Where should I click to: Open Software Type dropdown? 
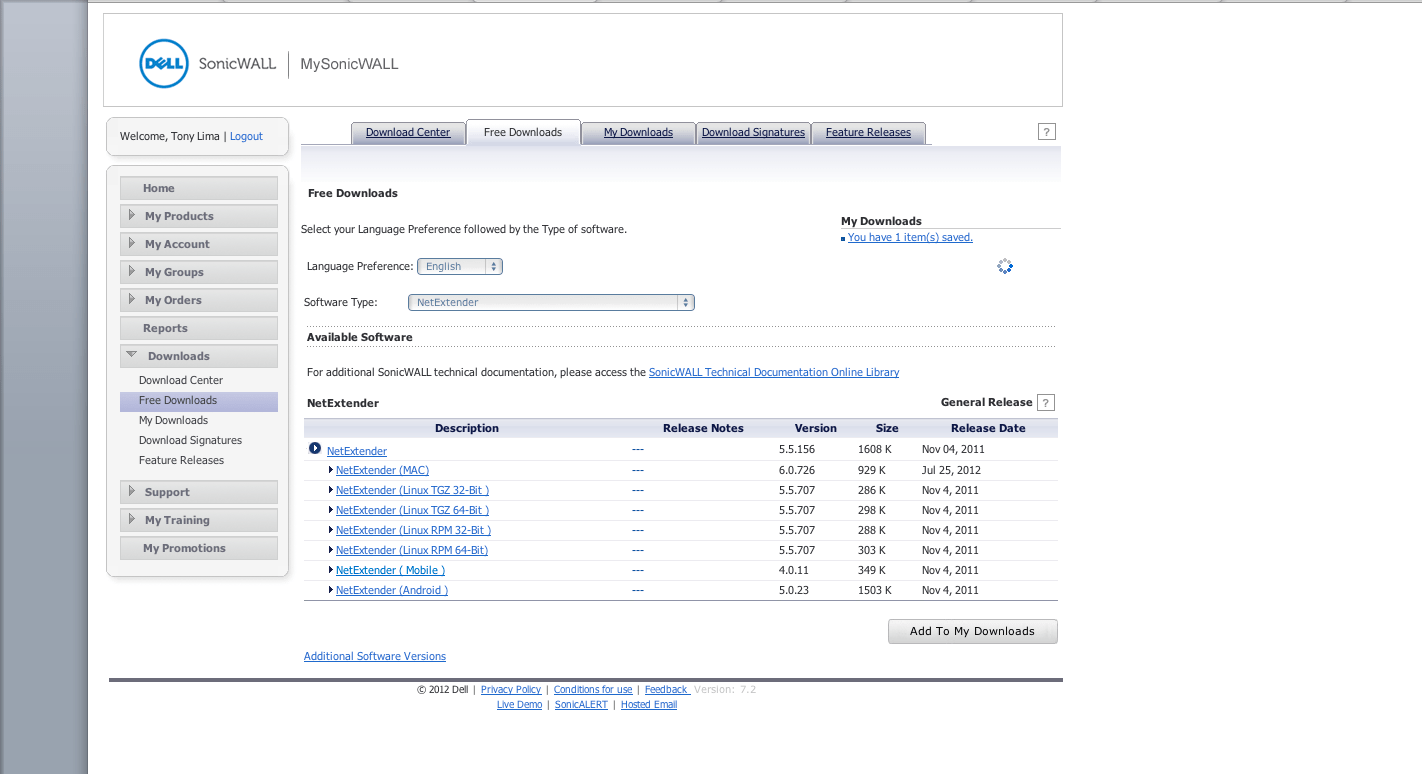tap(551, 302)
